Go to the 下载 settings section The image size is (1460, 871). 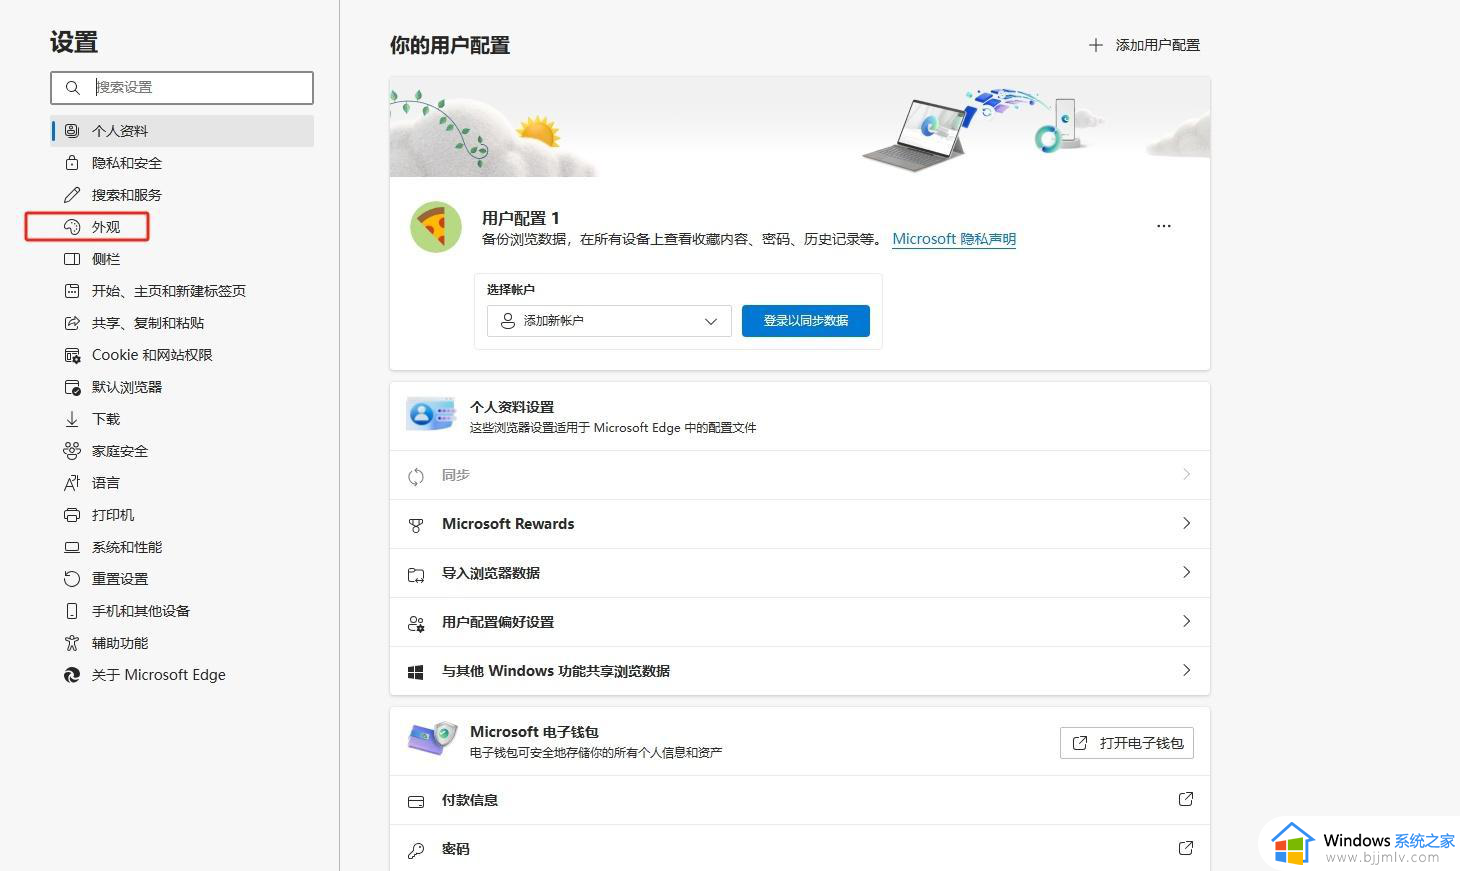tap(182, 419)
